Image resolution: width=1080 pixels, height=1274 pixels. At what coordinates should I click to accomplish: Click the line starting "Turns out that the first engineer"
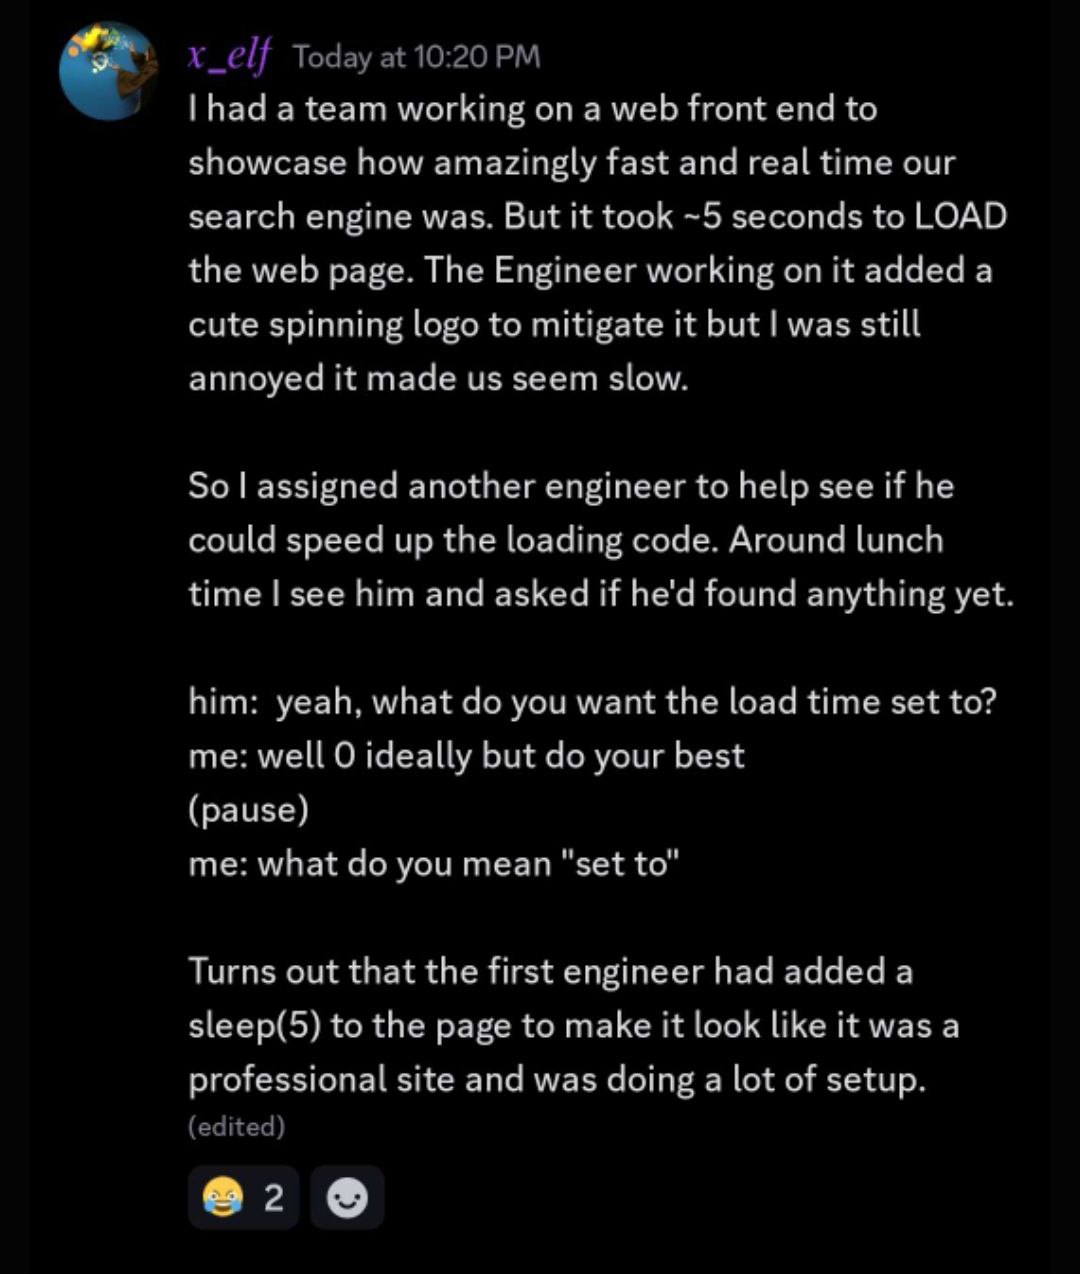[550, 971]
